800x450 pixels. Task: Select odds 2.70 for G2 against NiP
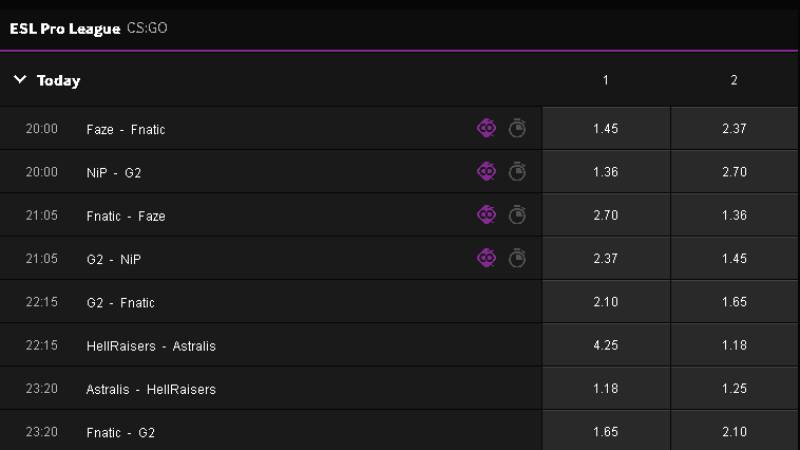point(734,172)
